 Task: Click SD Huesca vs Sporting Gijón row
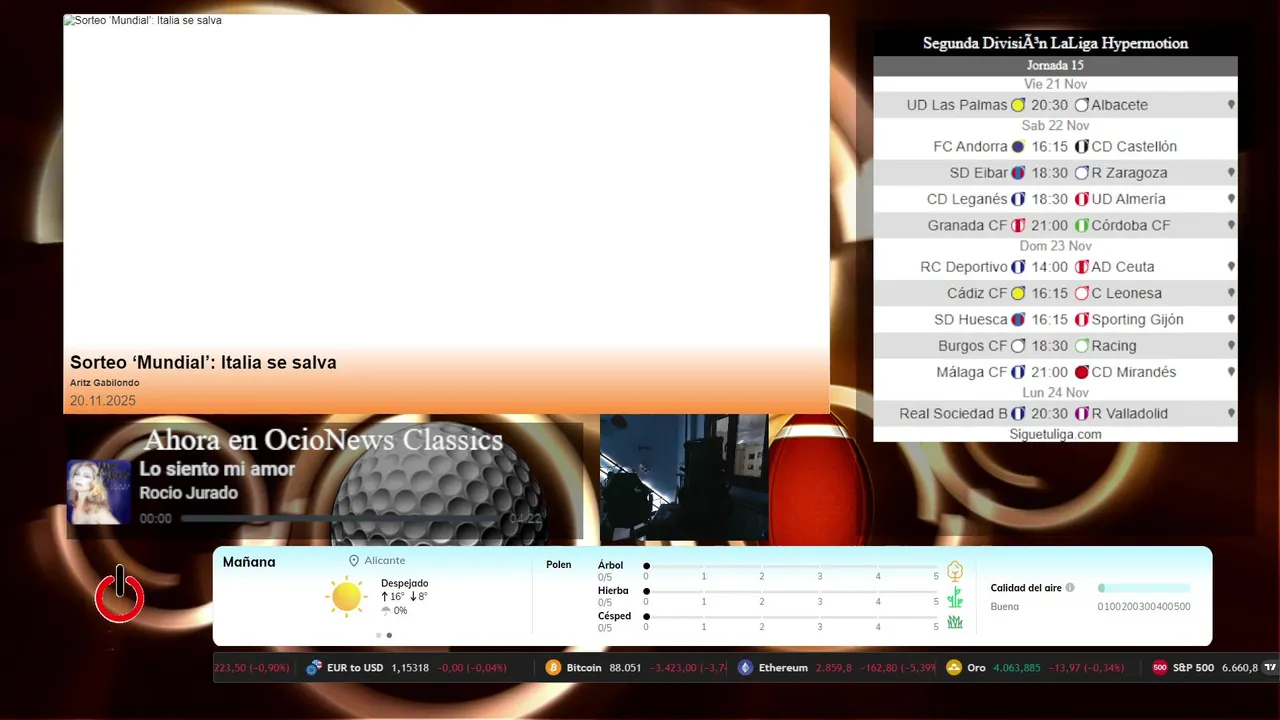[1055, 320]
